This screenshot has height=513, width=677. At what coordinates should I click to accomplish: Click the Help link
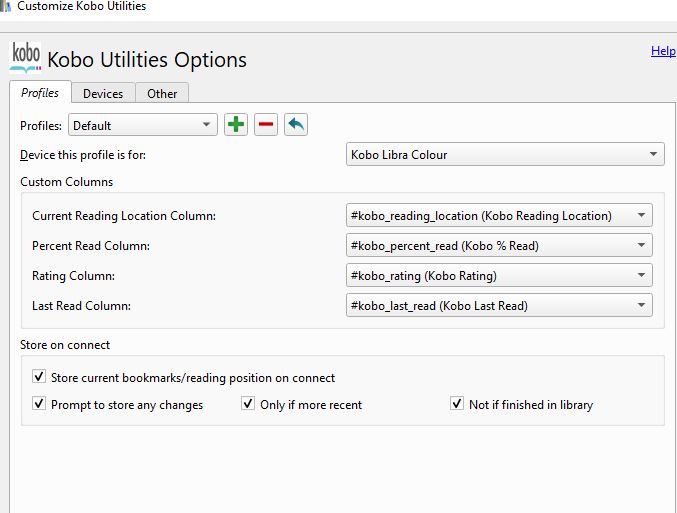point(663,51)
